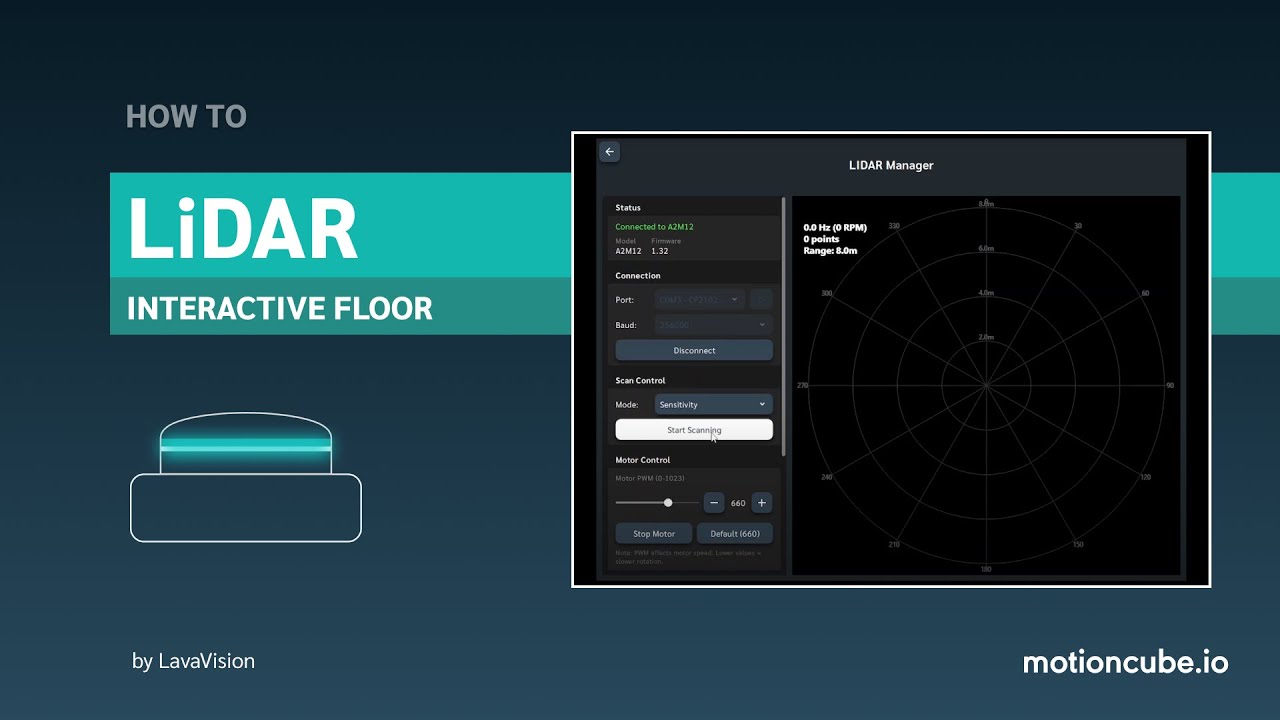This screenshot has height=720, width=1280.
Task: Click the '0 points' readout
Action: click(x=821, y=240)
